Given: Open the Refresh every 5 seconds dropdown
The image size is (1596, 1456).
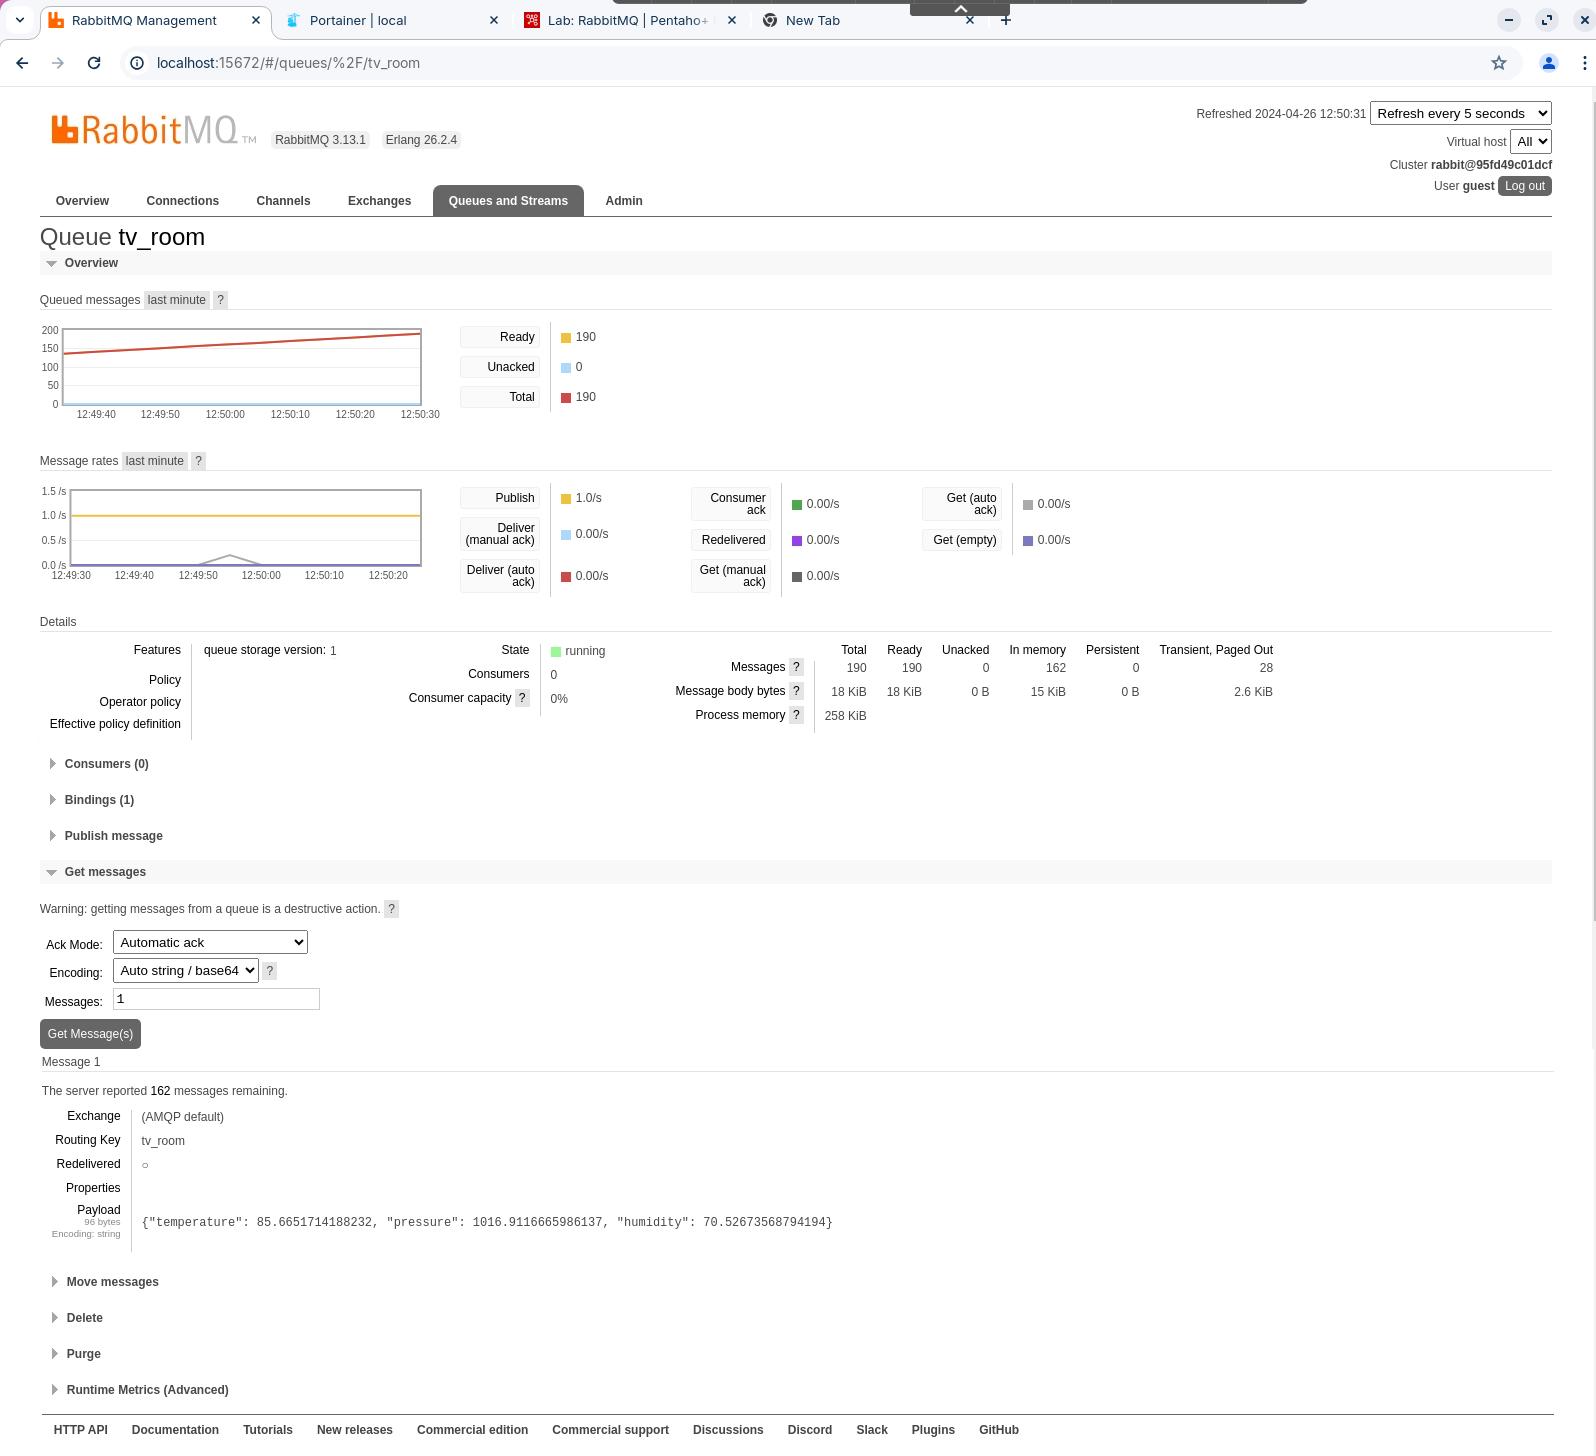Looking at the screenshot, I should click(1460, 114).
